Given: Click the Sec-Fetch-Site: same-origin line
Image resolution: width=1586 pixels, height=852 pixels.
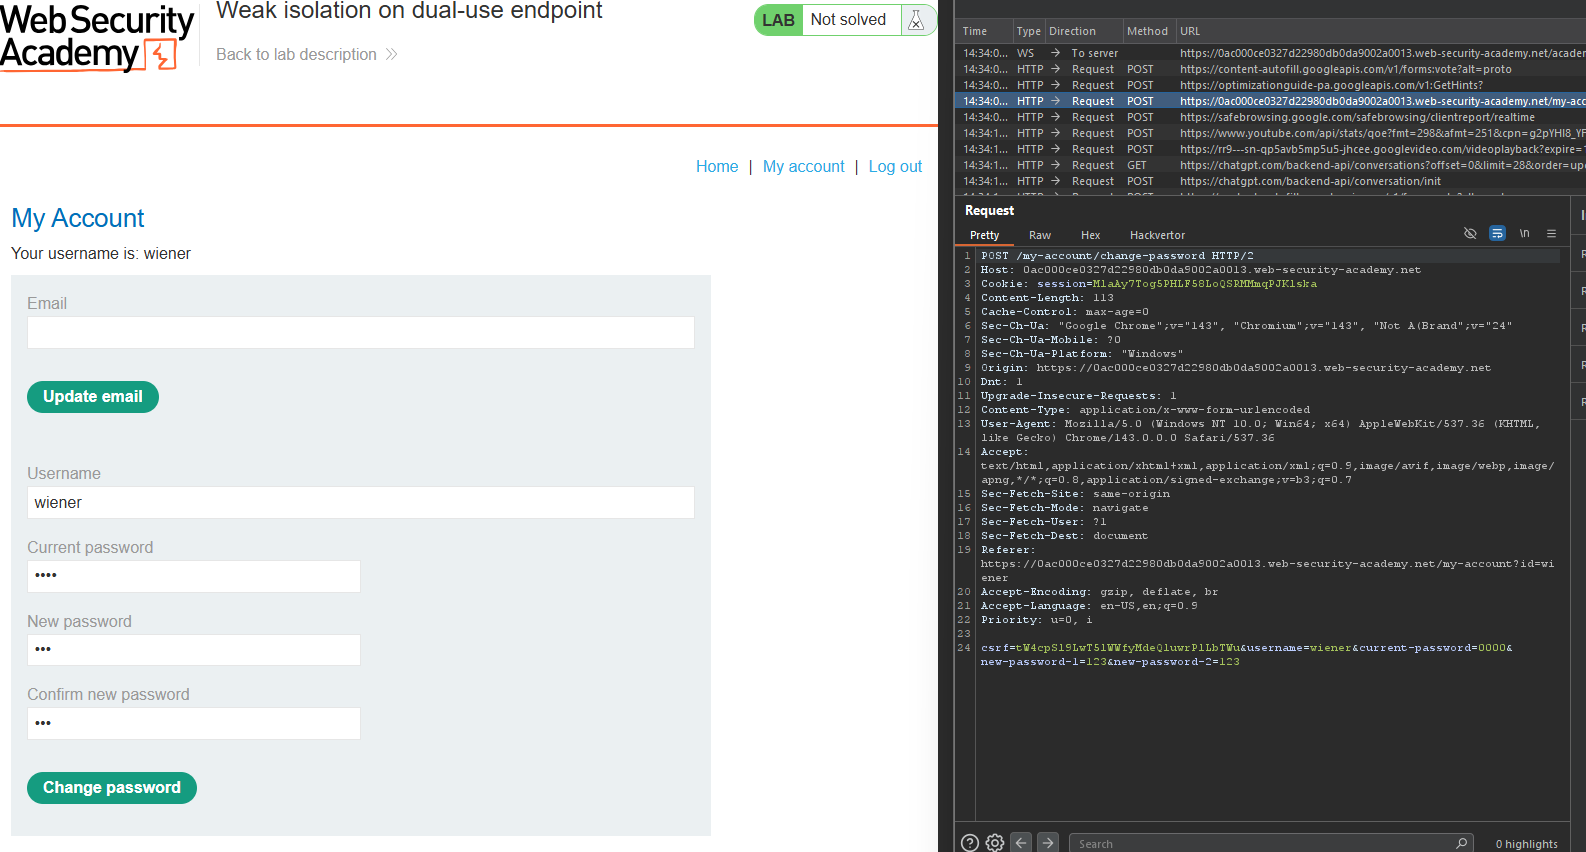Looking at the screenshot, I should [1075, 494].
